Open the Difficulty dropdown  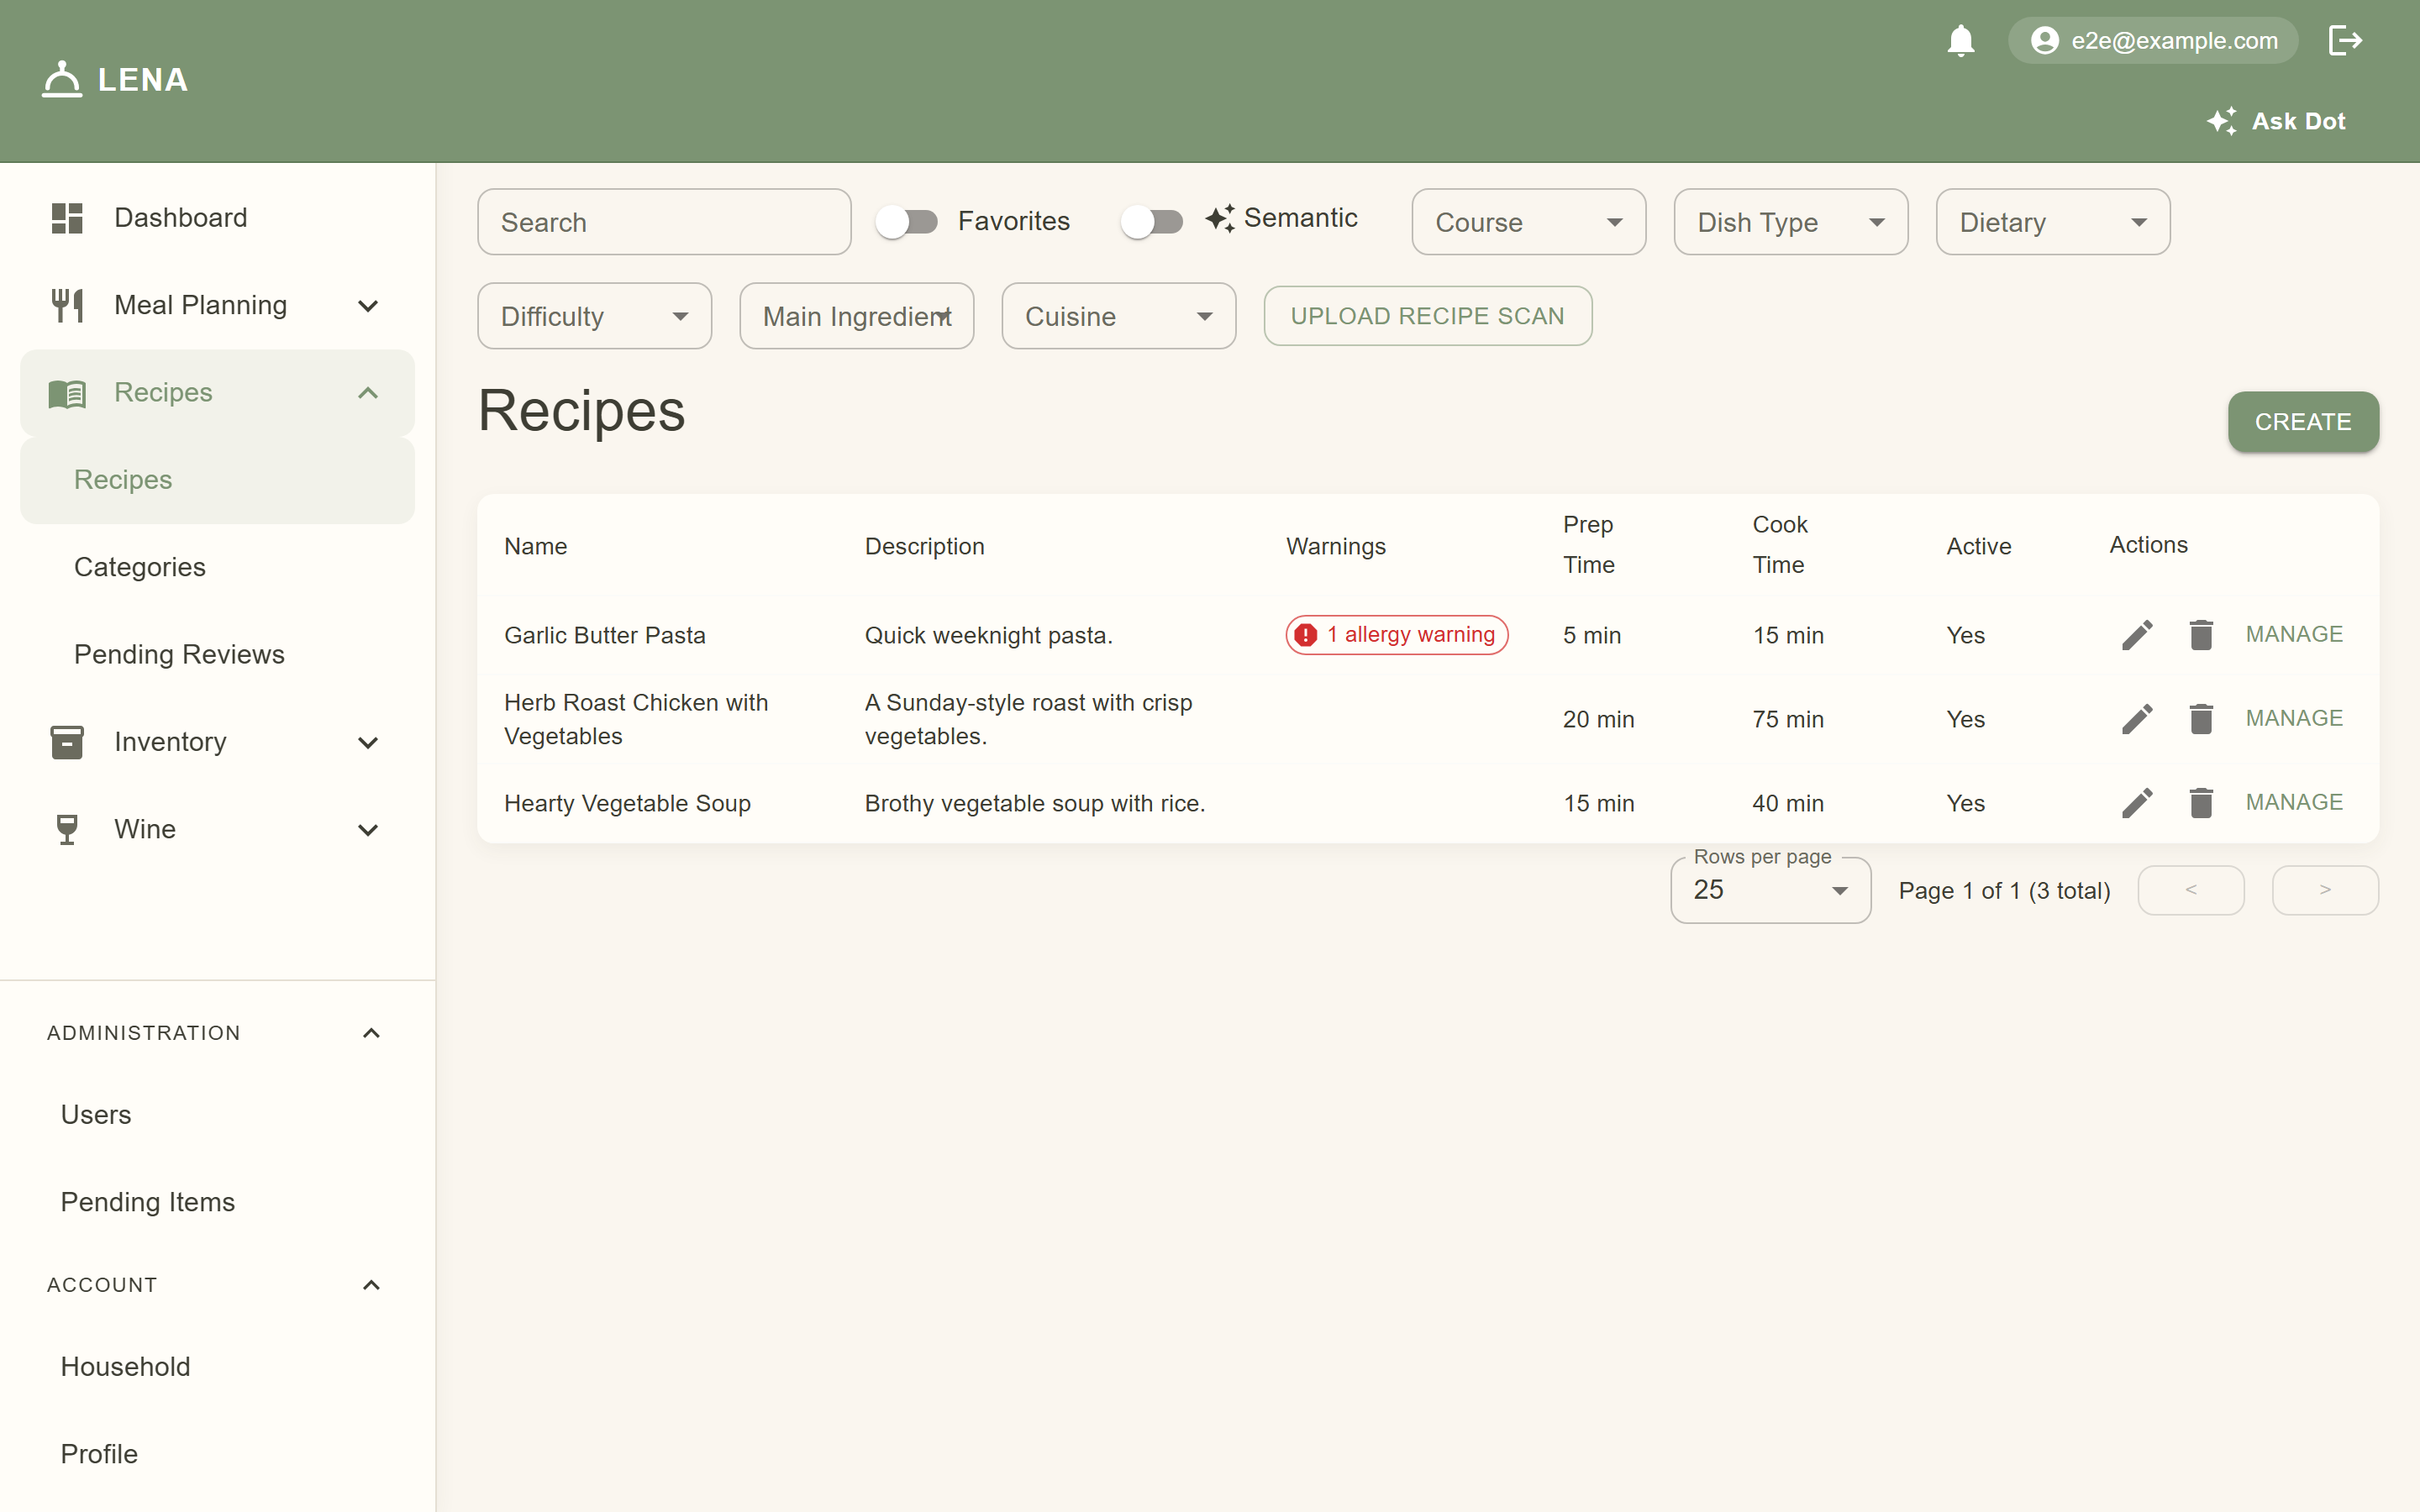coord(594,316)
